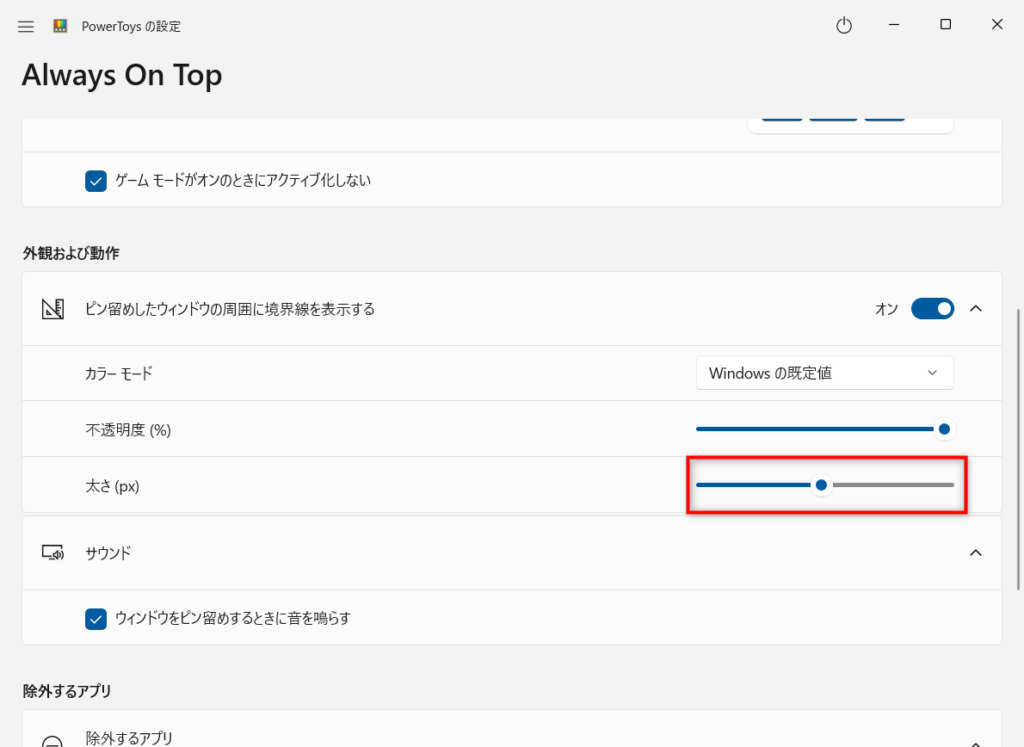Click the 外観および動作 section heading
The height and width of the screenshot is (747, 1024).
click(x=71, y=253)
